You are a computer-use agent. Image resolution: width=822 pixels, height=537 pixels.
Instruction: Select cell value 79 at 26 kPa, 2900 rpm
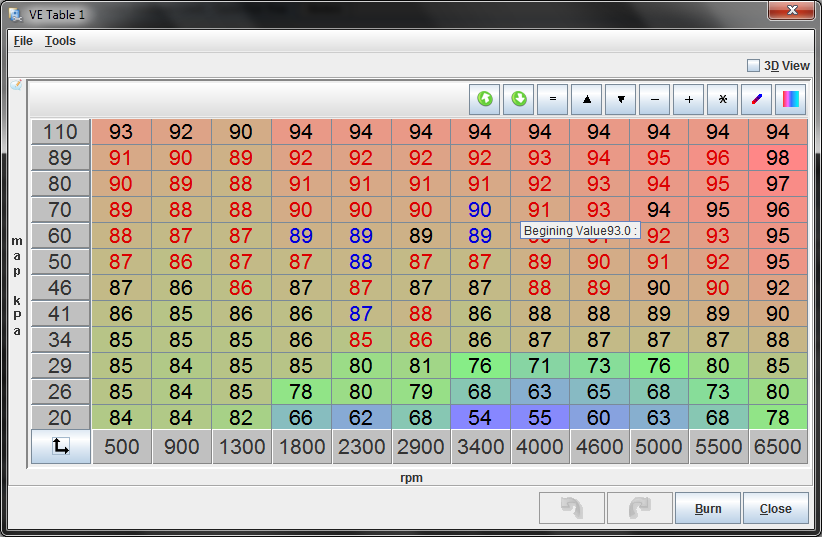point(421,392)
